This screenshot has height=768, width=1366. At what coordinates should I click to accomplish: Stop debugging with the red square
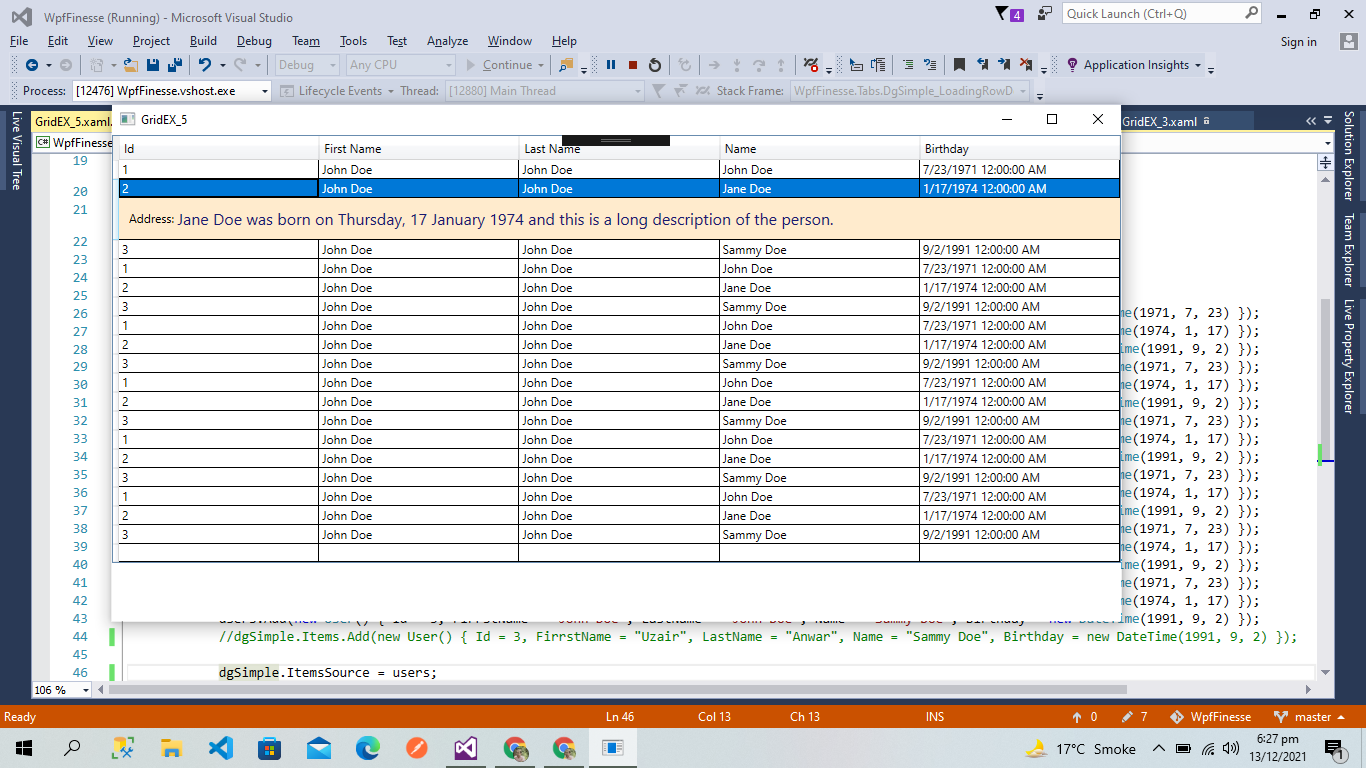click(633, 65)
